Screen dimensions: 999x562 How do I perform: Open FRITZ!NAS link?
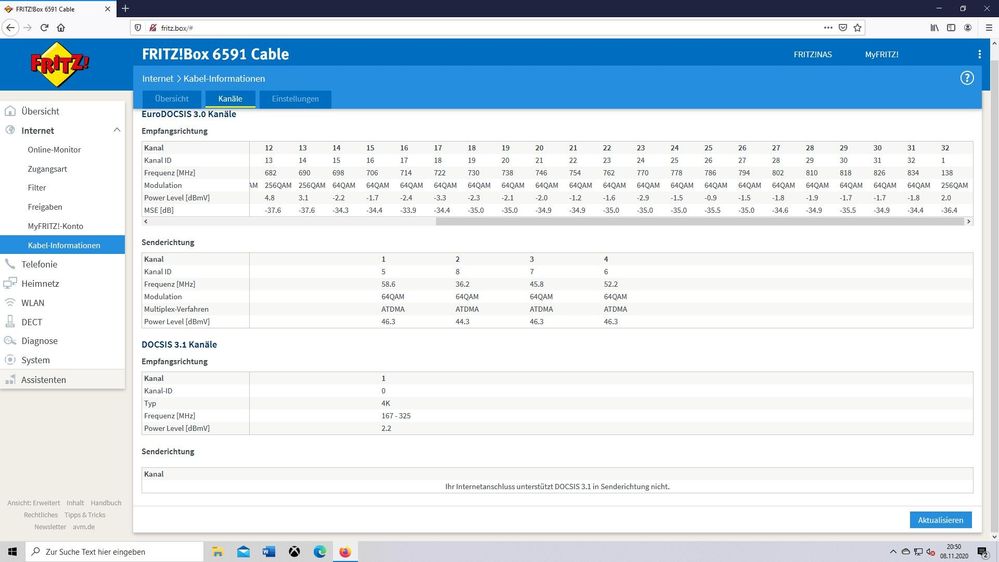coord(812,55)
